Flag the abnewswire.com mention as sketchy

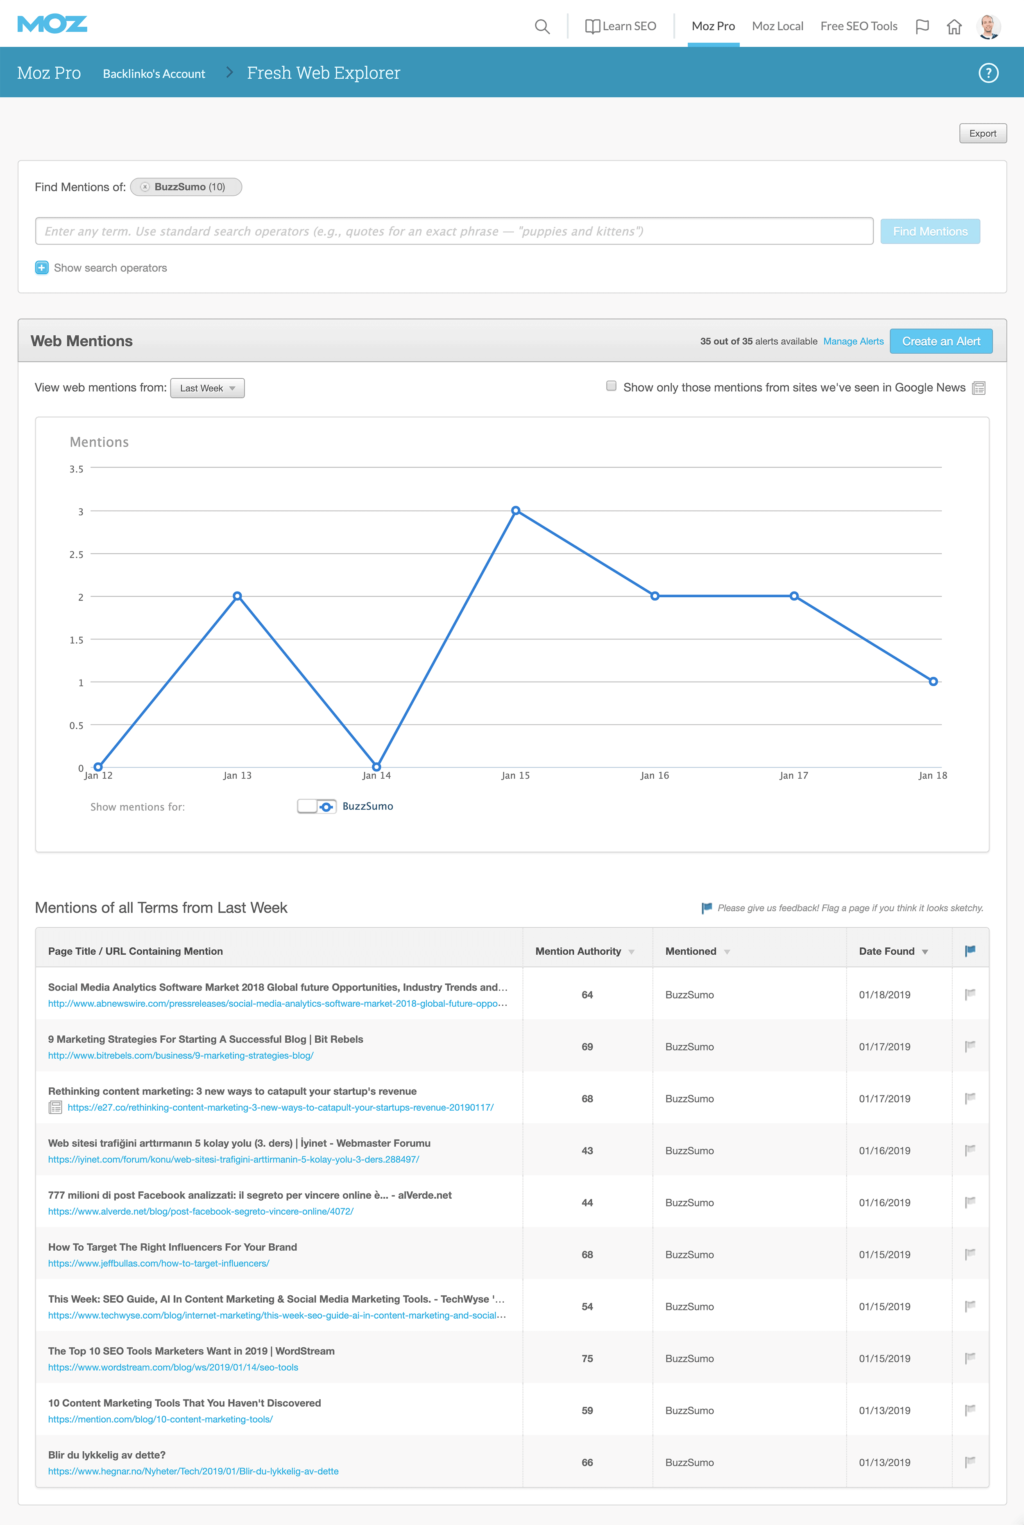[968, 994]
